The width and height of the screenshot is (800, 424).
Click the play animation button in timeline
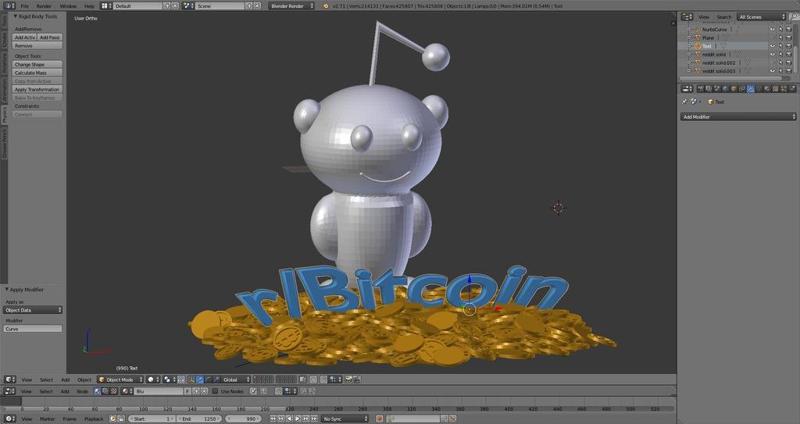tap(297, 418)
